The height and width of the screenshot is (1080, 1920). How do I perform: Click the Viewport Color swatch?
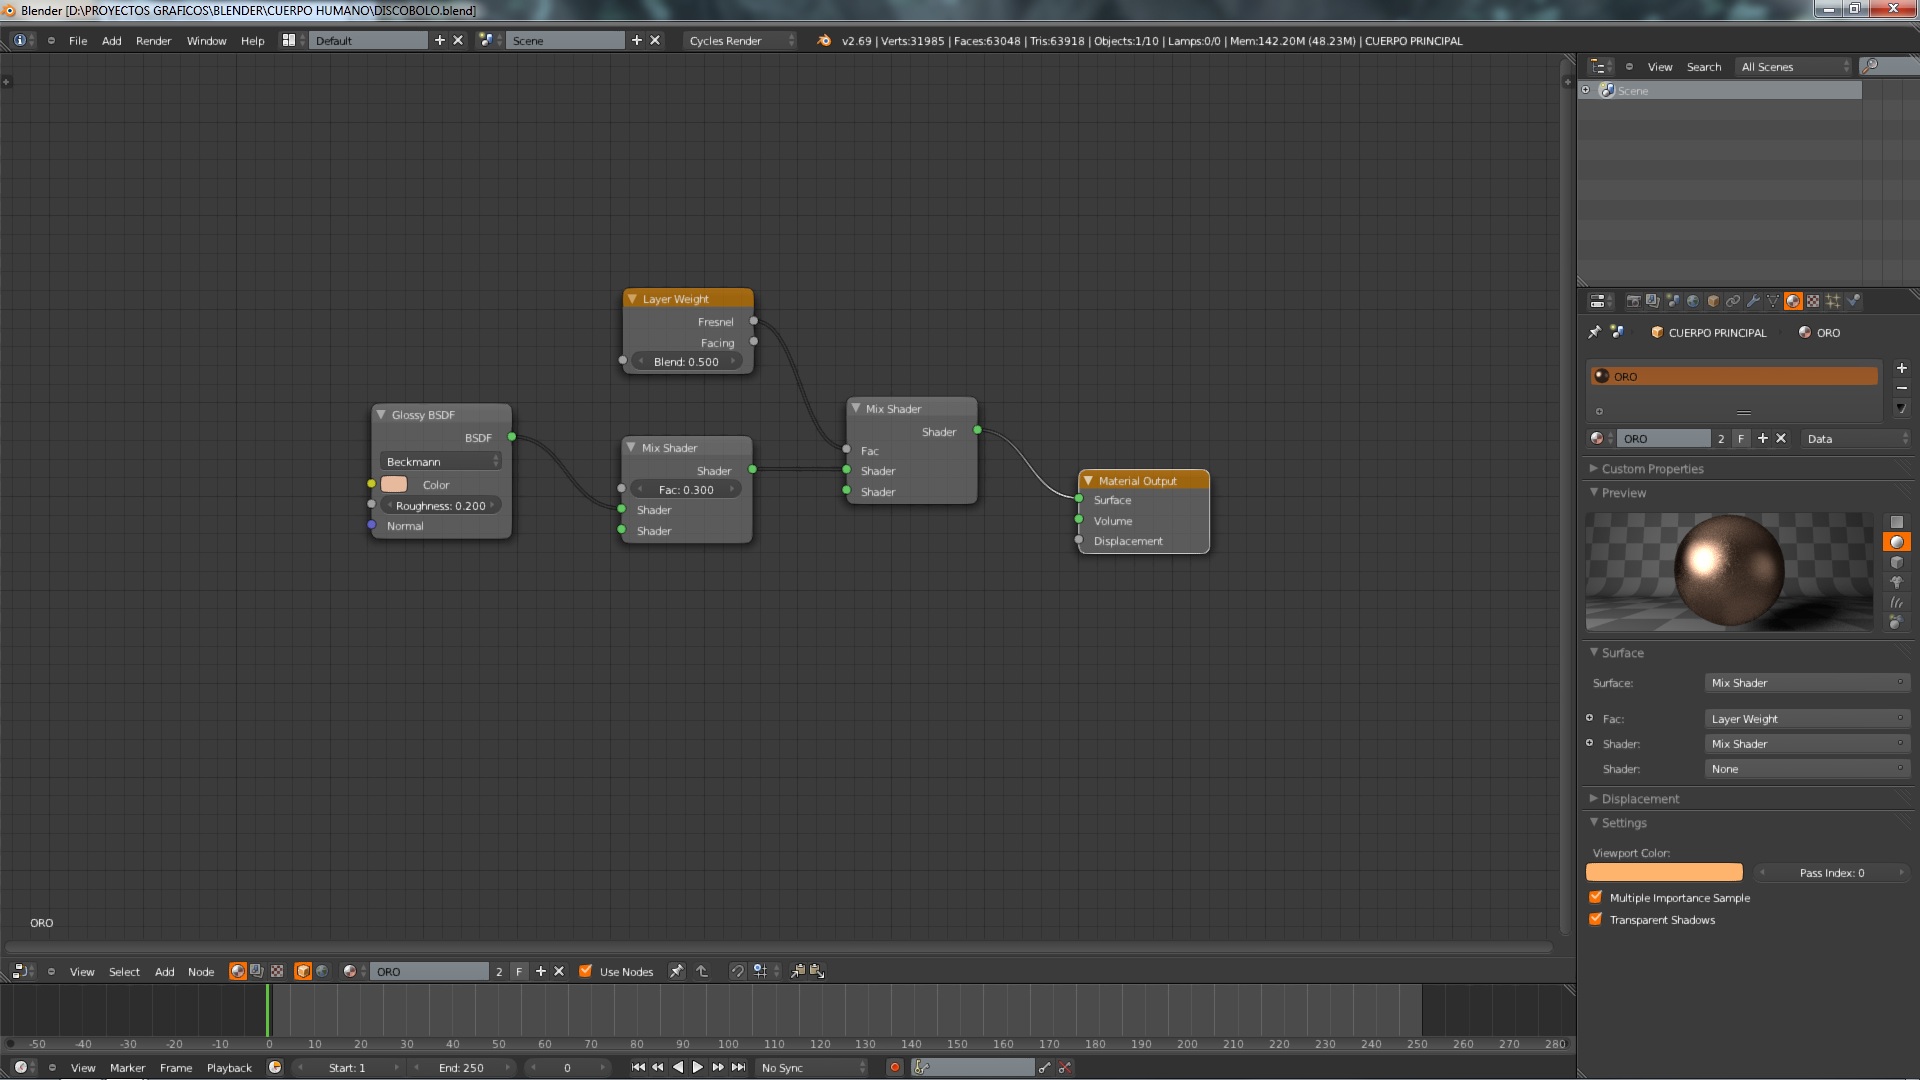click(x=1664, y=872)
